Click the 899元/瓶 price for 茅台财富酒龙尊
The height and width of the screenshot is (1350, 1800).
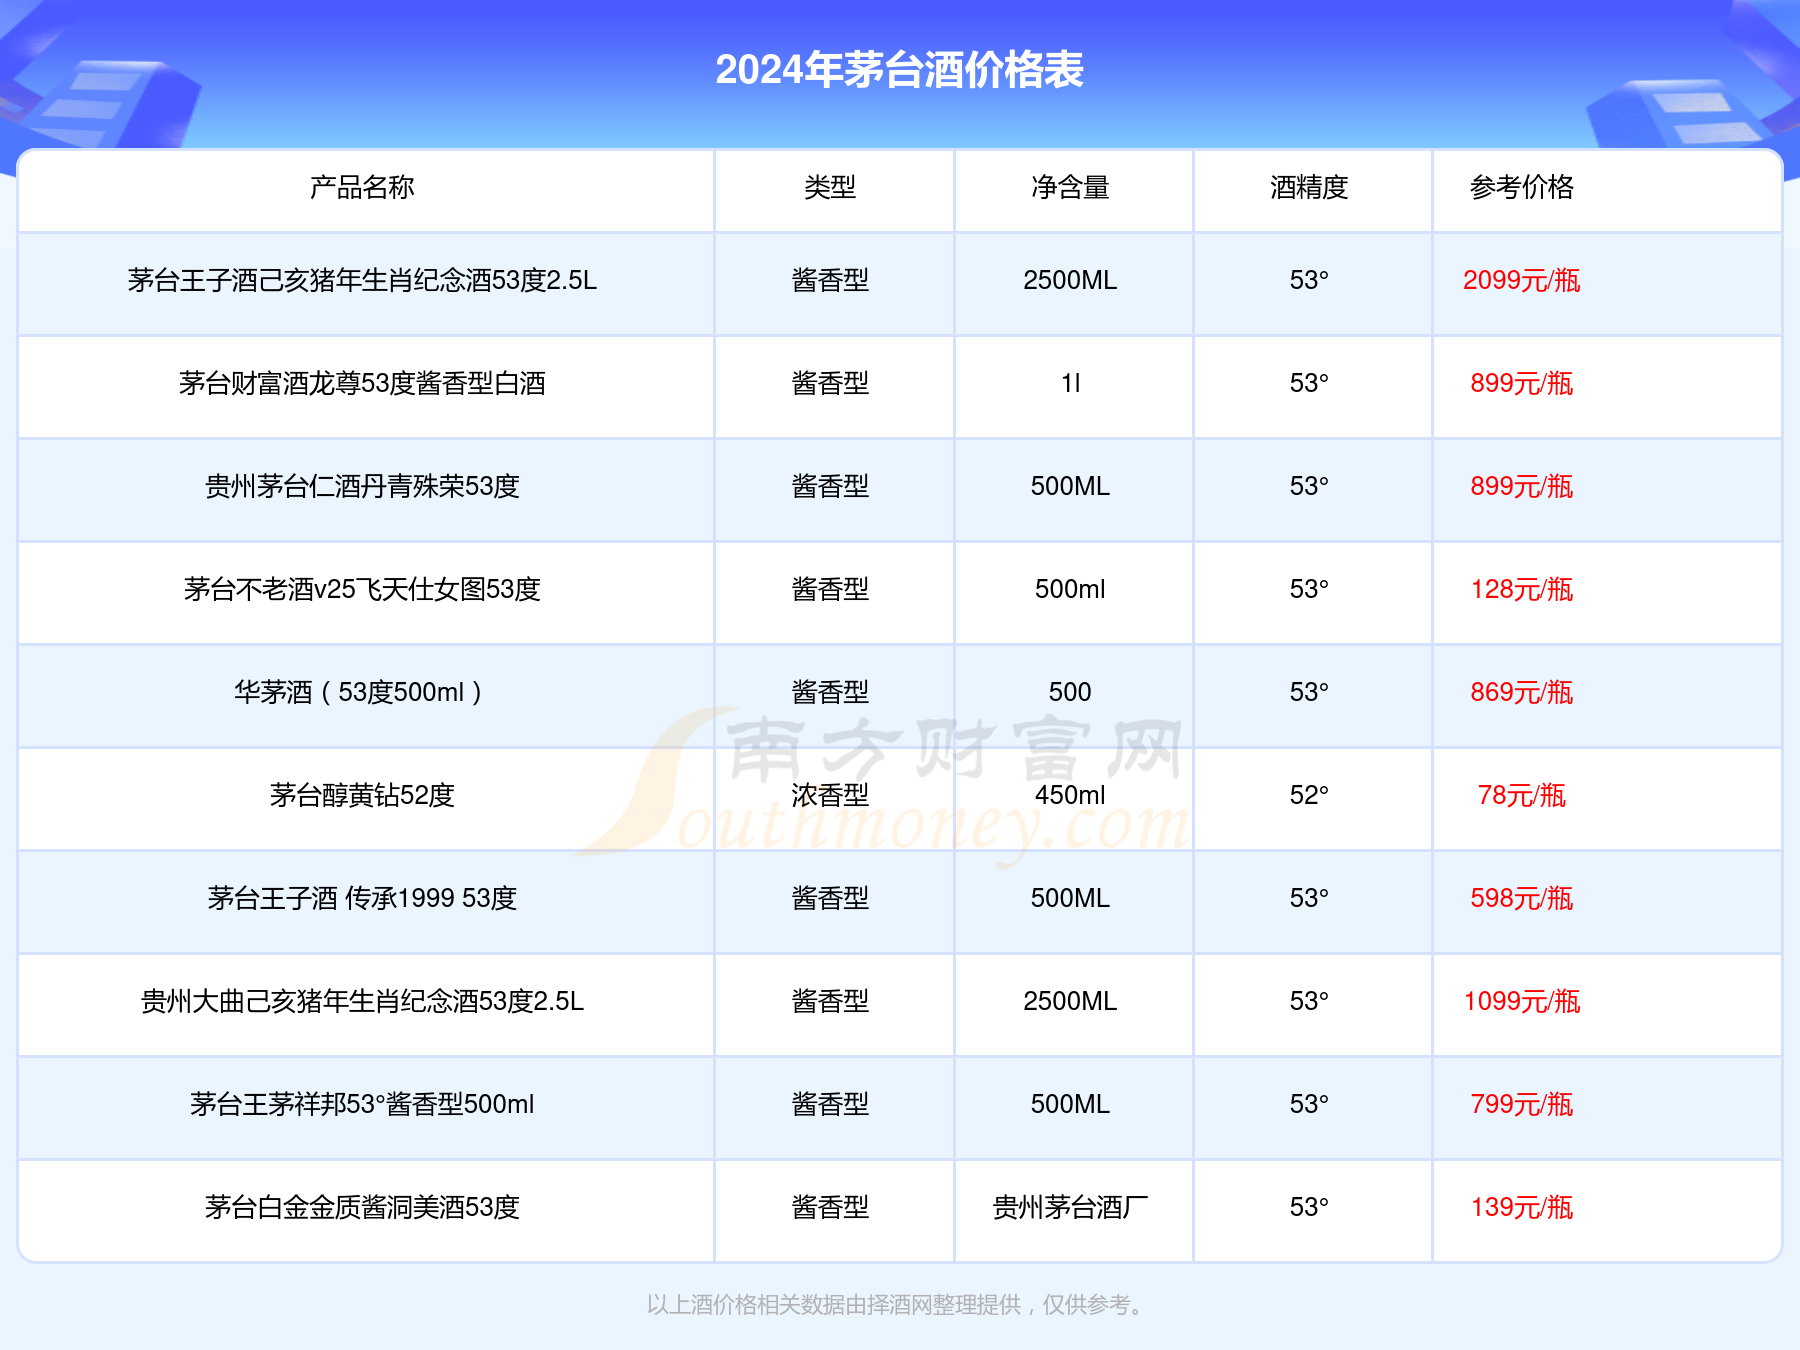(1521, 384)
